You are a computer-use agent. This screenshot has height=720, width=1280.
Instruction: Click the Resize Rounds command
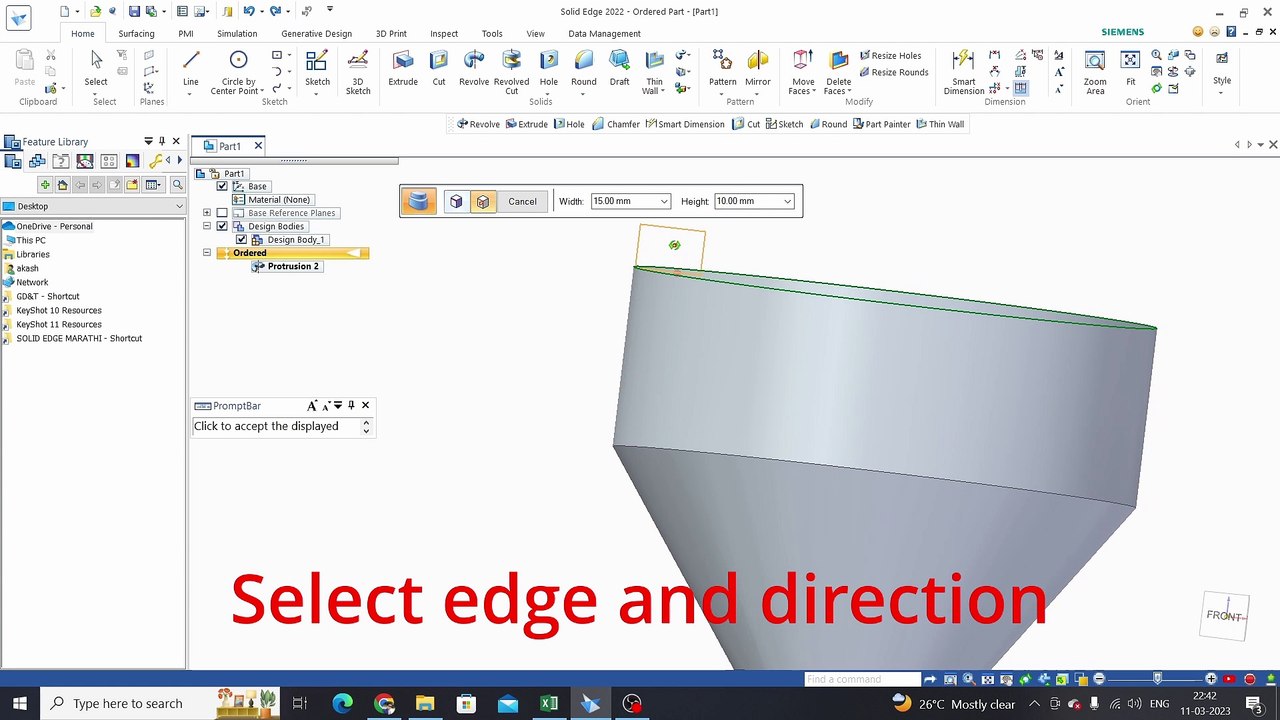(893, 72)
